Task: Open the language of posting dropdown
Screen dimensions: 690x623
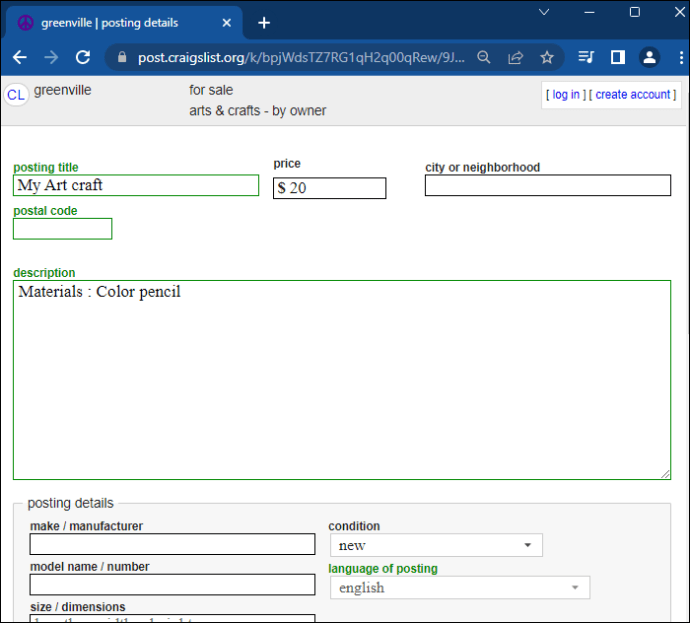Action: coord(460,588)
